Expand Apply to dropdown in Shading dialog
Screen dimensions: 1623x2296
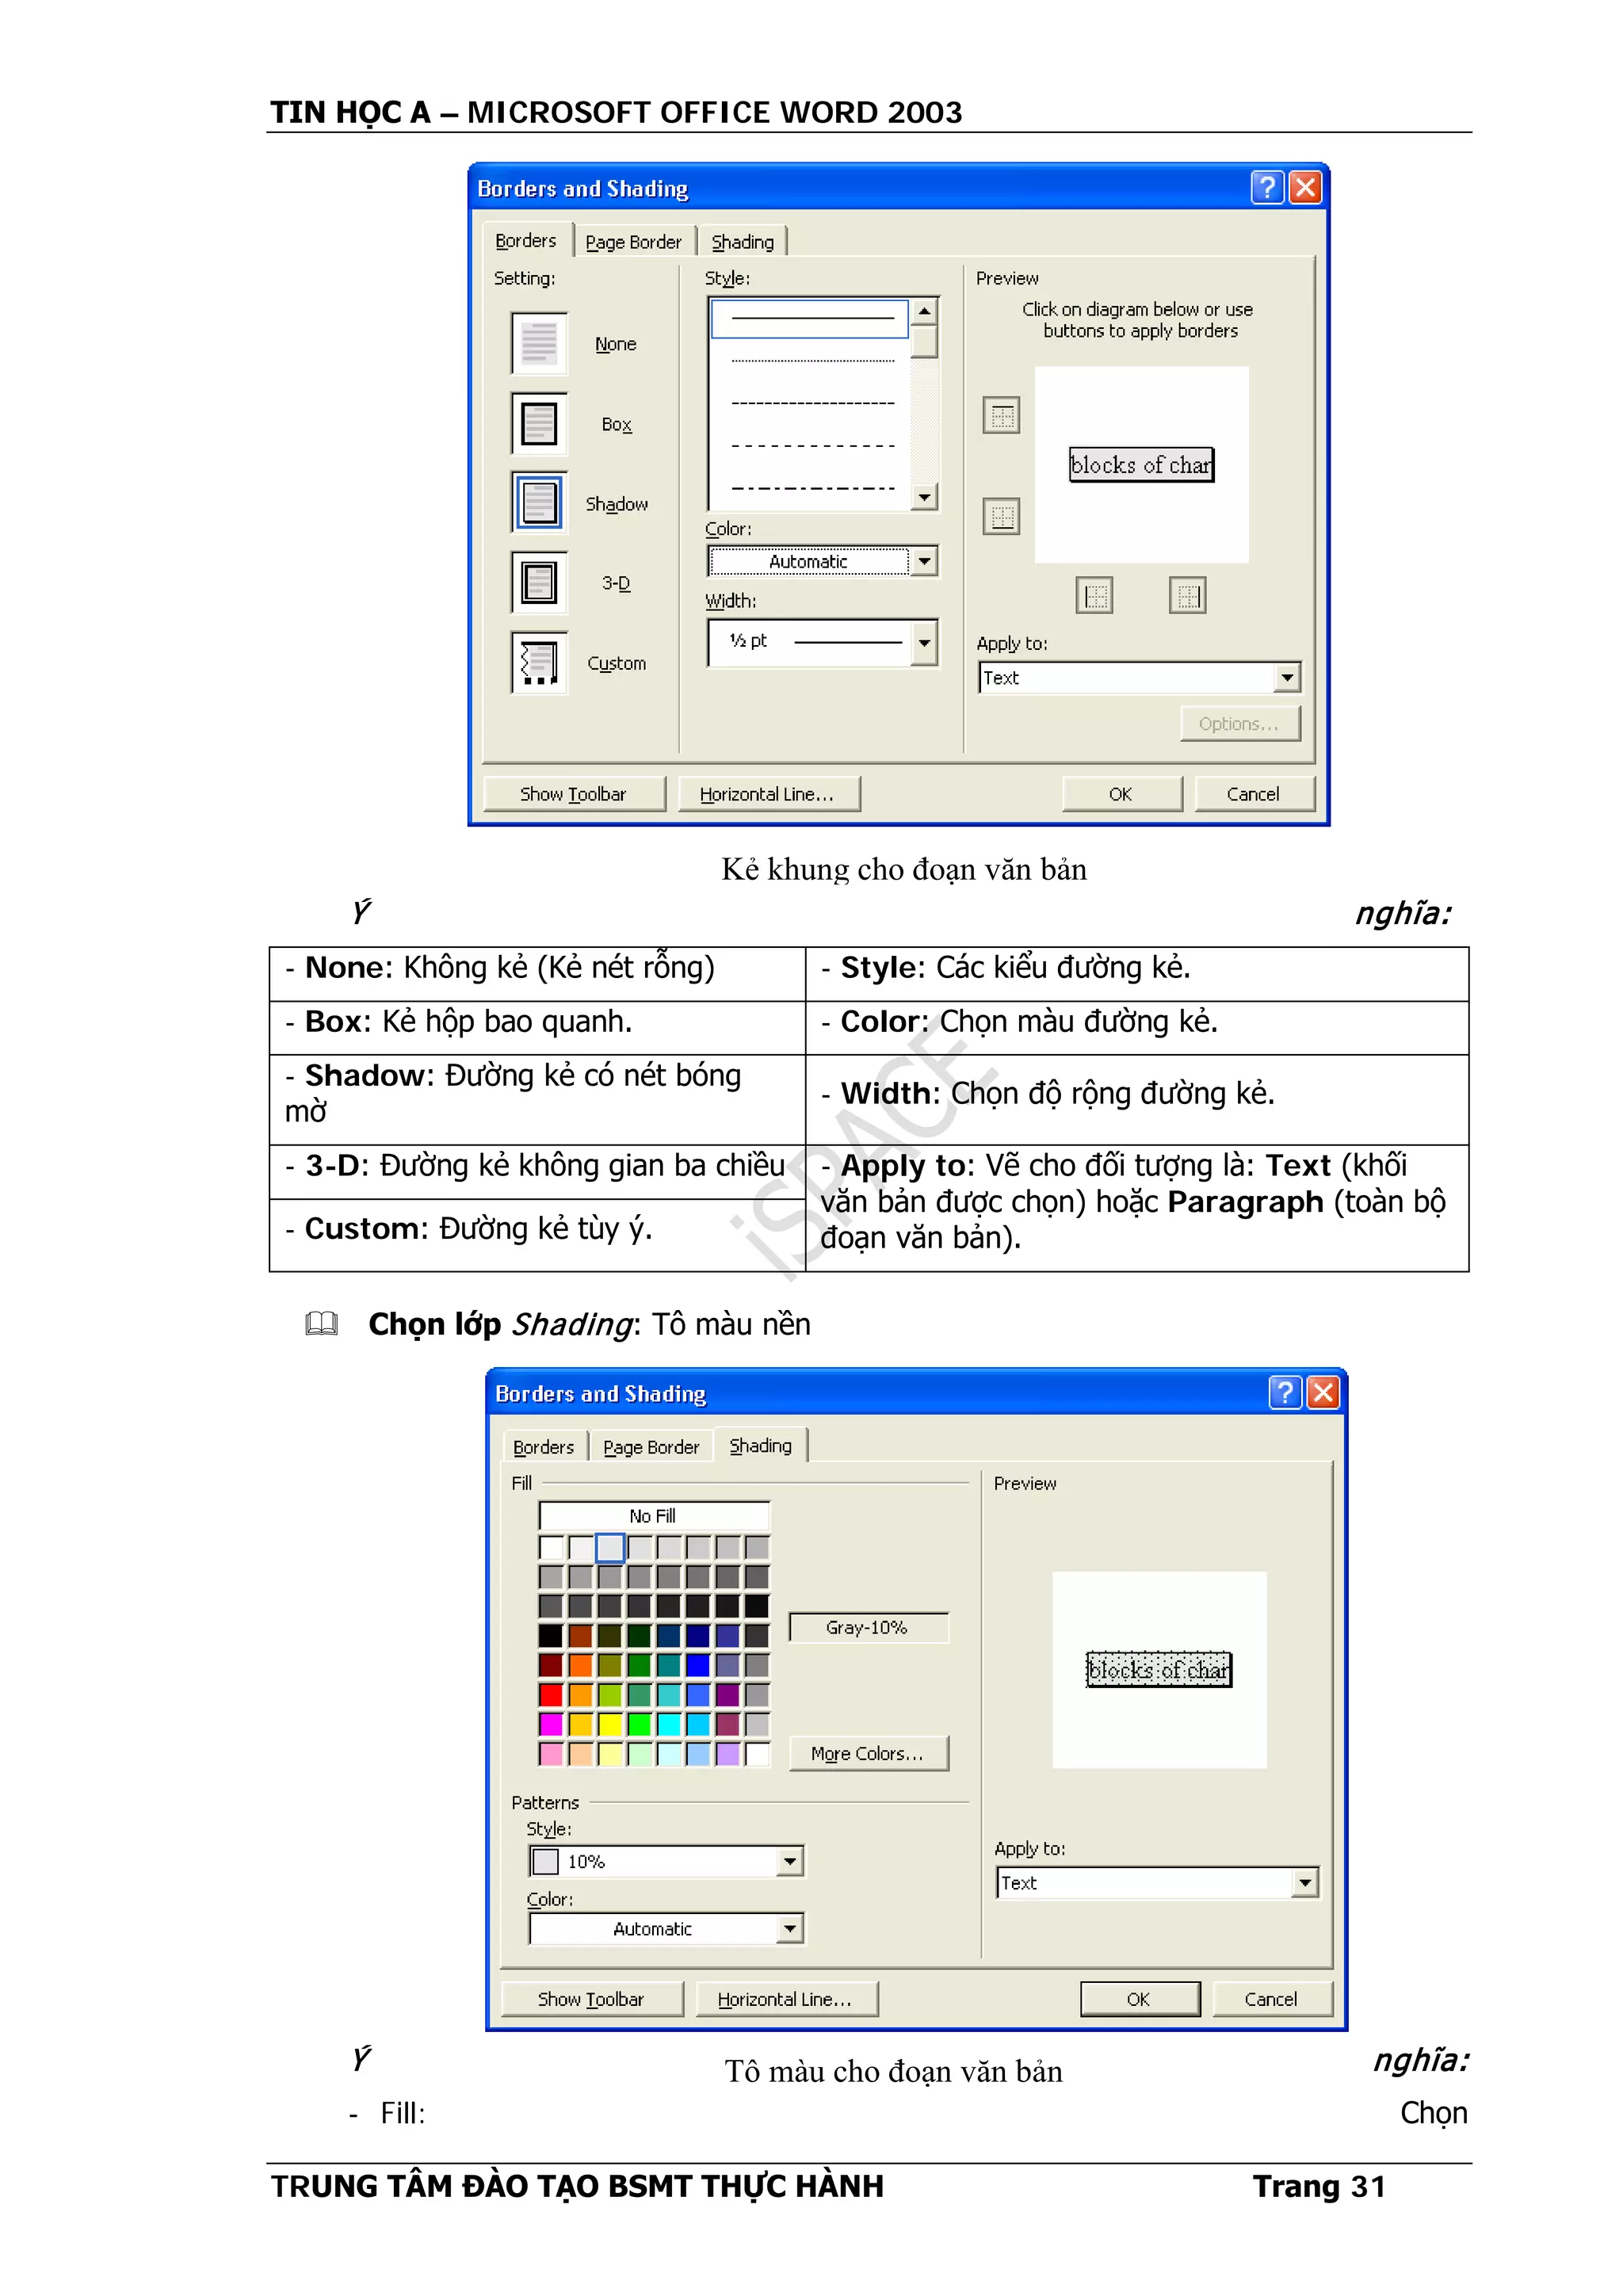coord(1305,1883)
